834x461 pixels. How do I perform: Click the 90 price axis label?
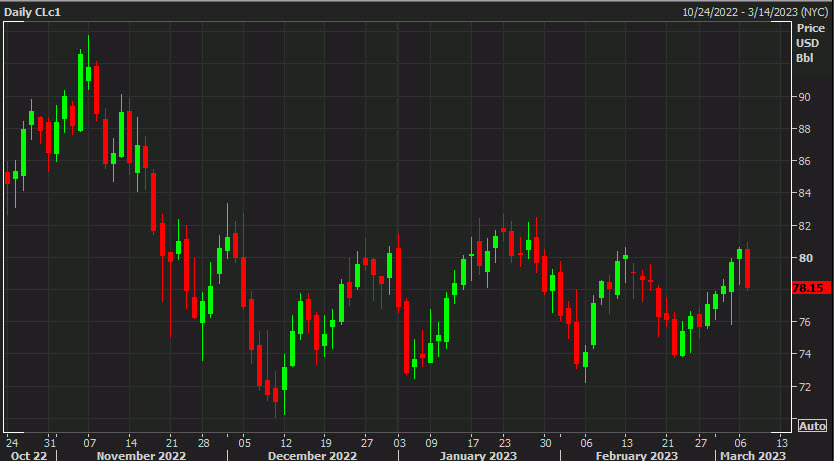pyautogui.click(x=805, y=97)
